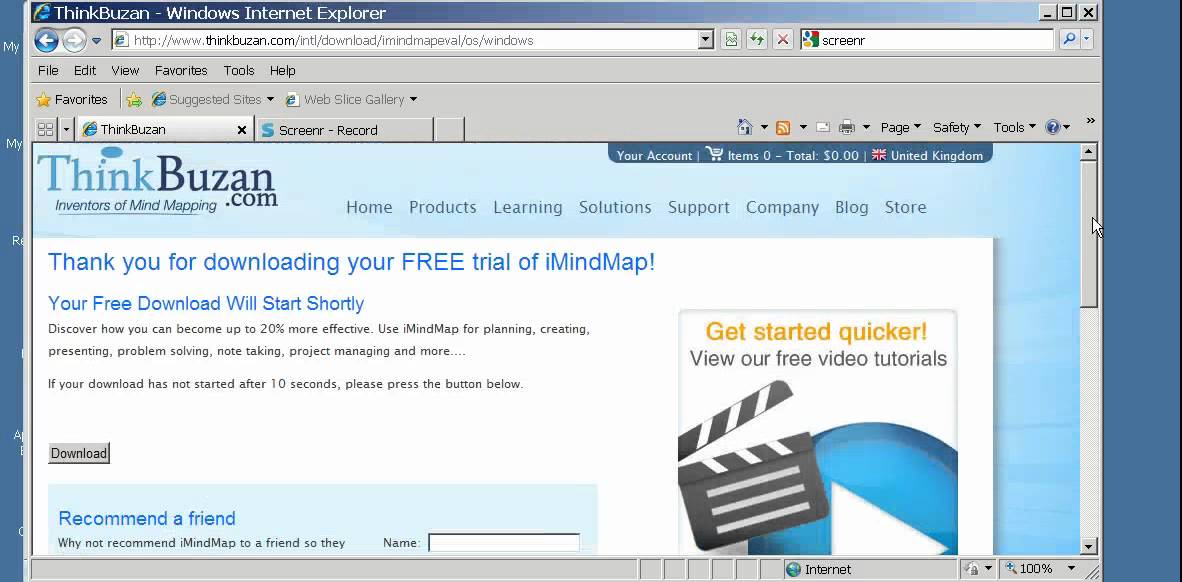Open the tab list dropdown arrow
Image resolution: width=1182 pixels, height=582 pixels.
[66, 130]
